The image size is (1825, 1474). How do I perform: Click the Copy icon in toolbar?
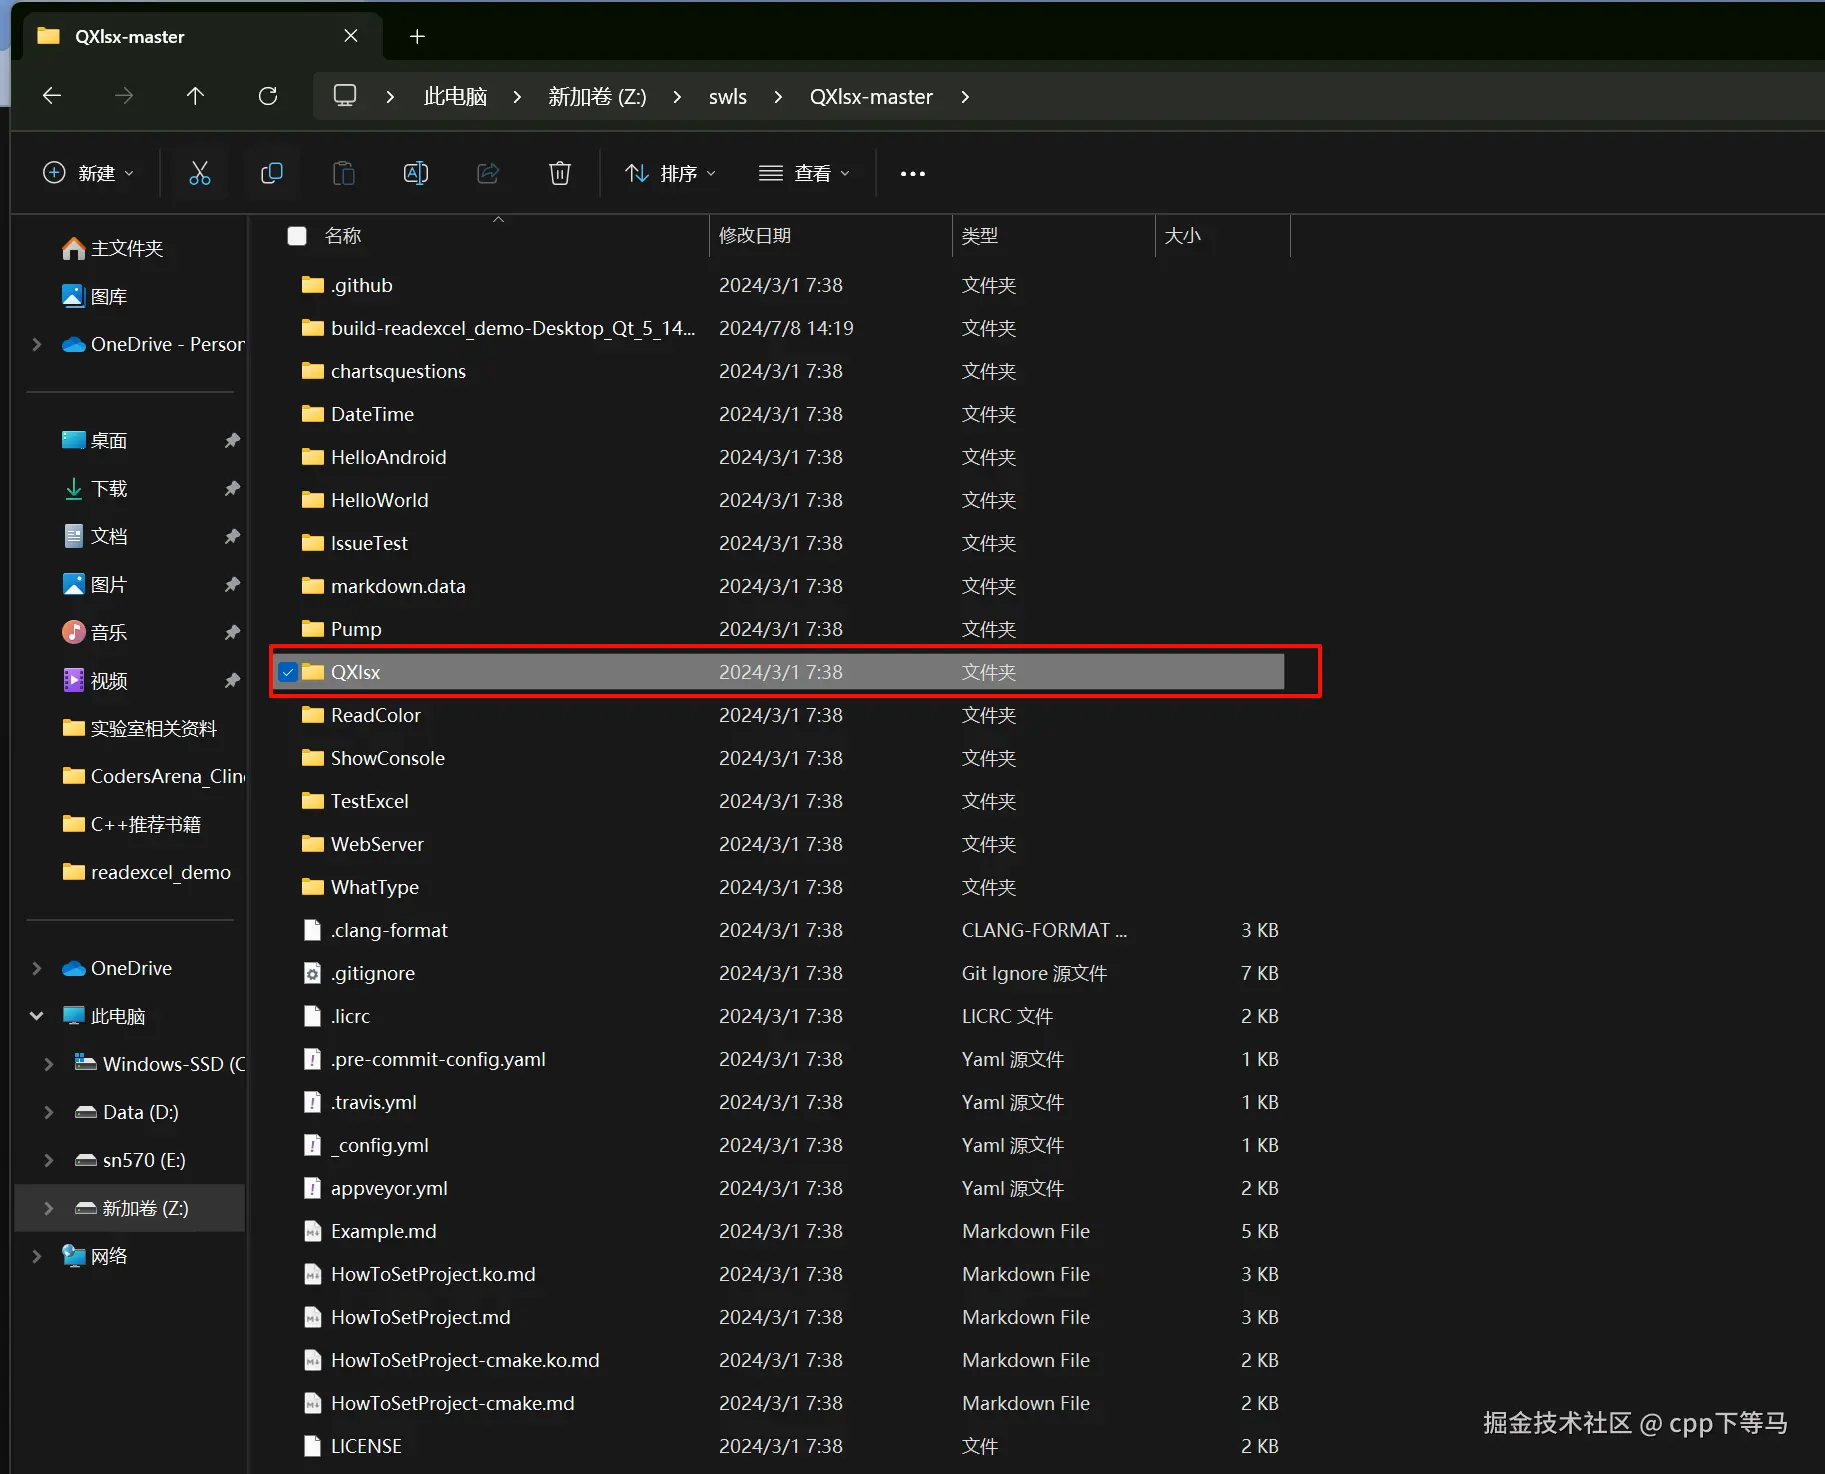(271, 174)
